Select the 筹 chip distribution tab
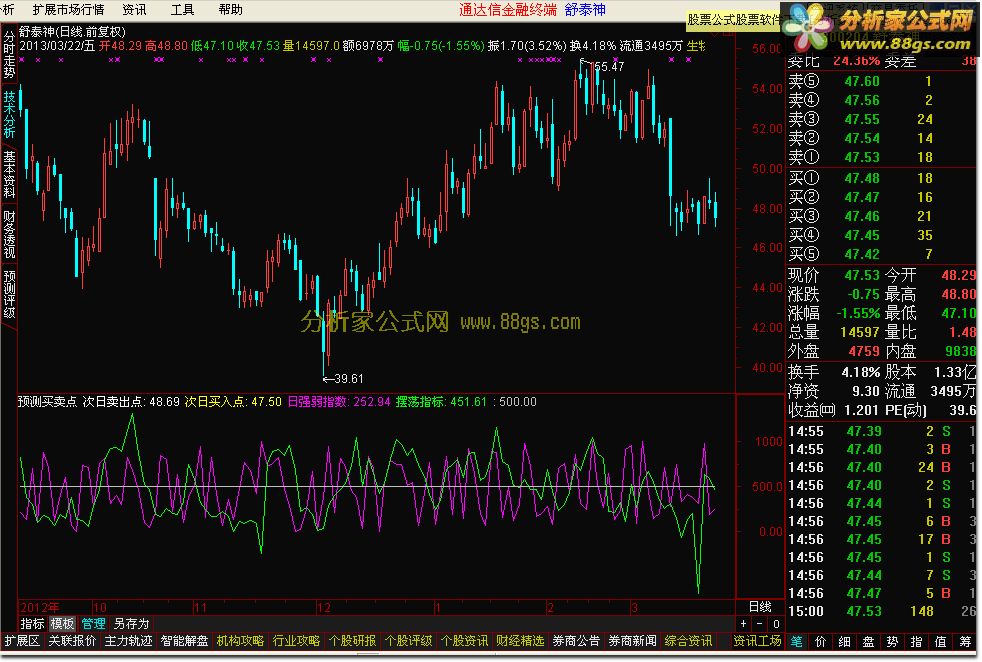 point(964,641)
